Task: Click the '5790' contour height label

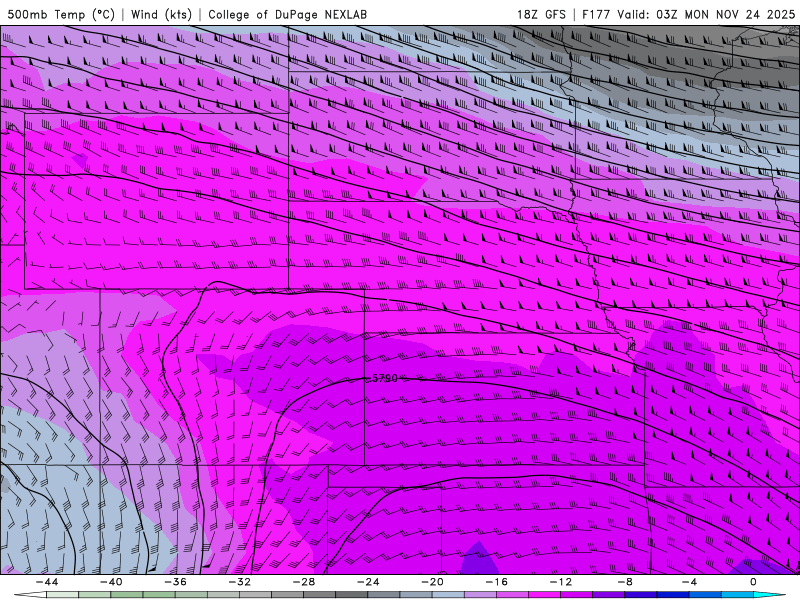Action: pyautogui.click(x=385, y=378)
